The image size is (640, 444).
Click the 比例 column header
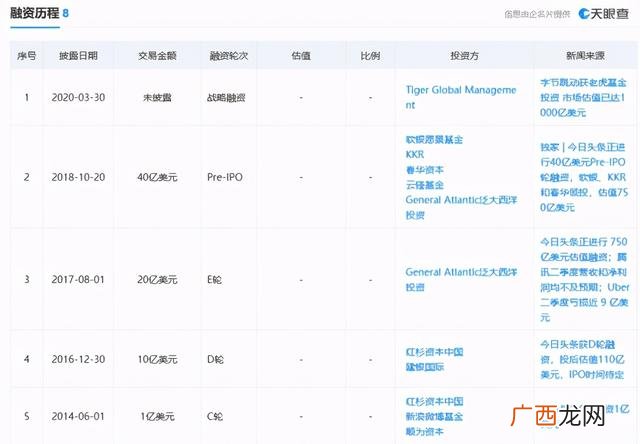click(370, 56)
